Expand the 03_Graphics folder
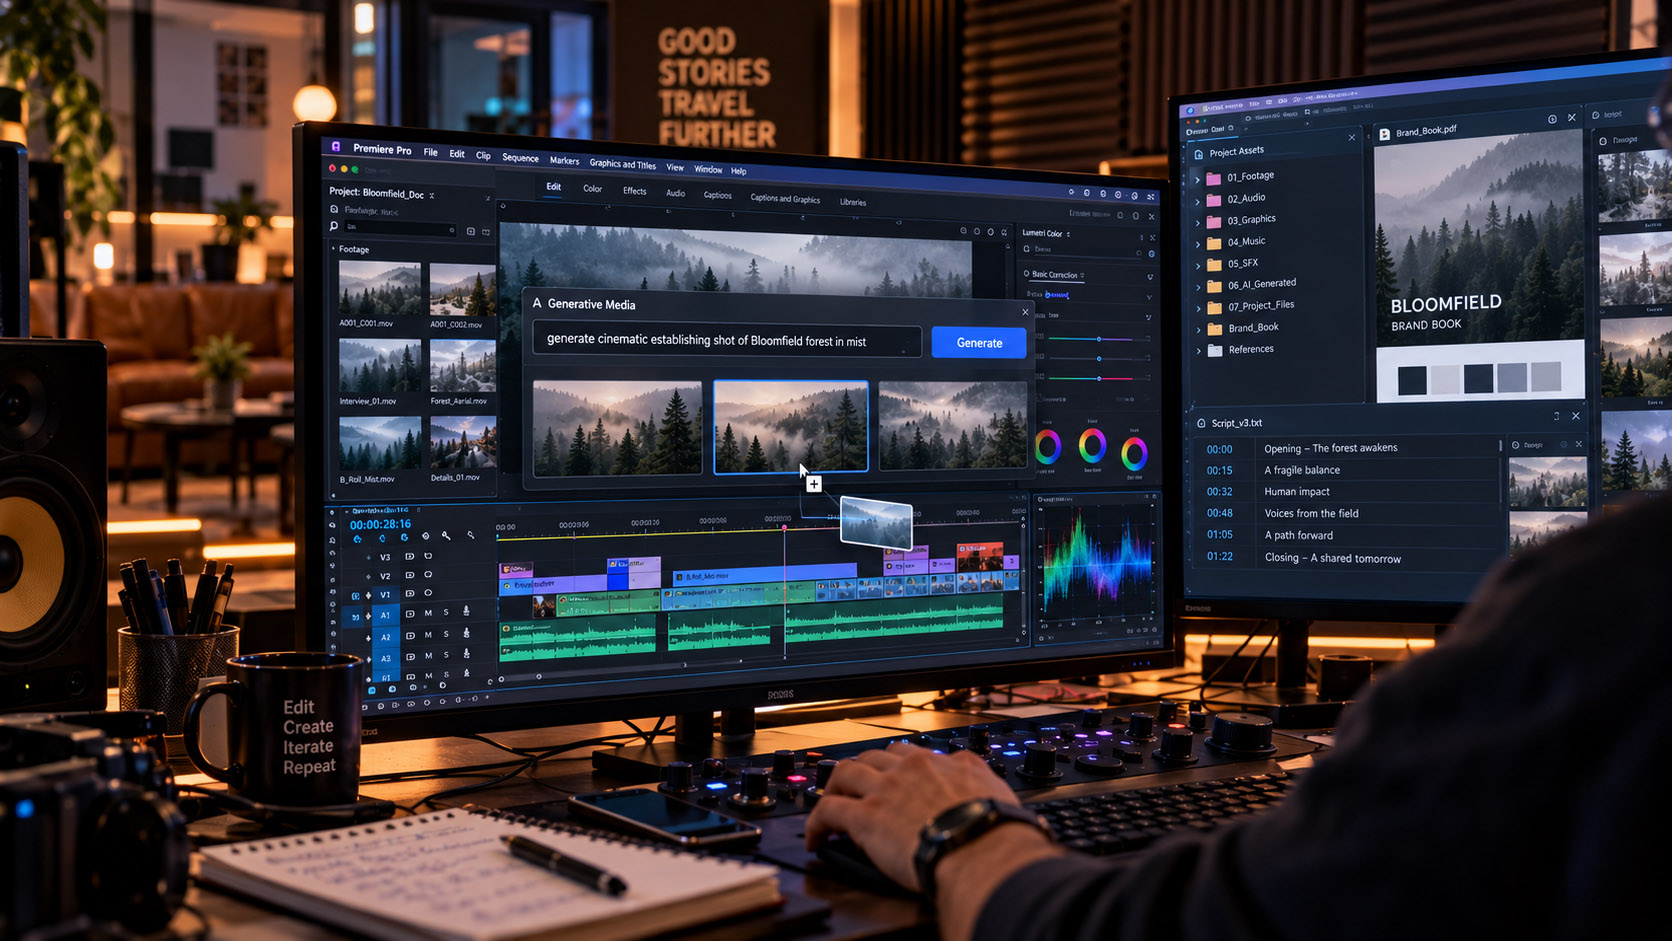 coord(1197,222)
